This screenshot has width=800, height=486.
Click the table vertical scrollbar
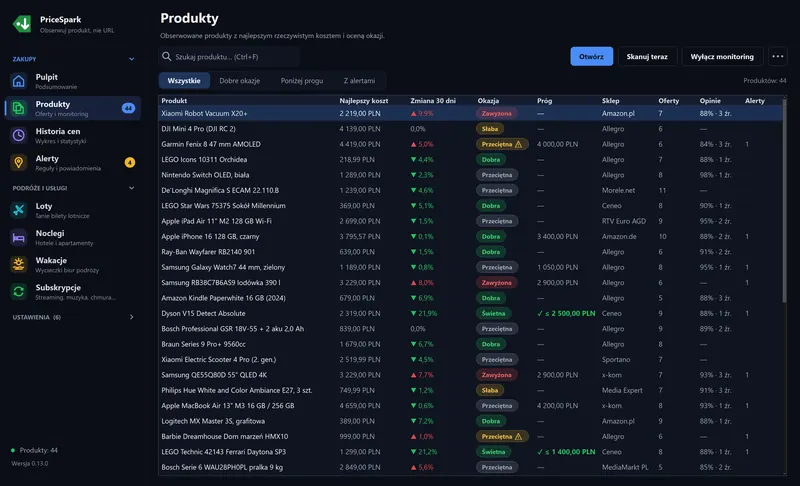click(784, 201)
